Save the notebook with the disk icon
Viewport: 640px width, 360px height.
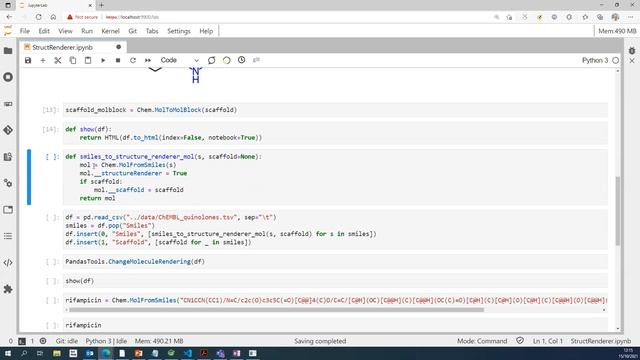28,60
